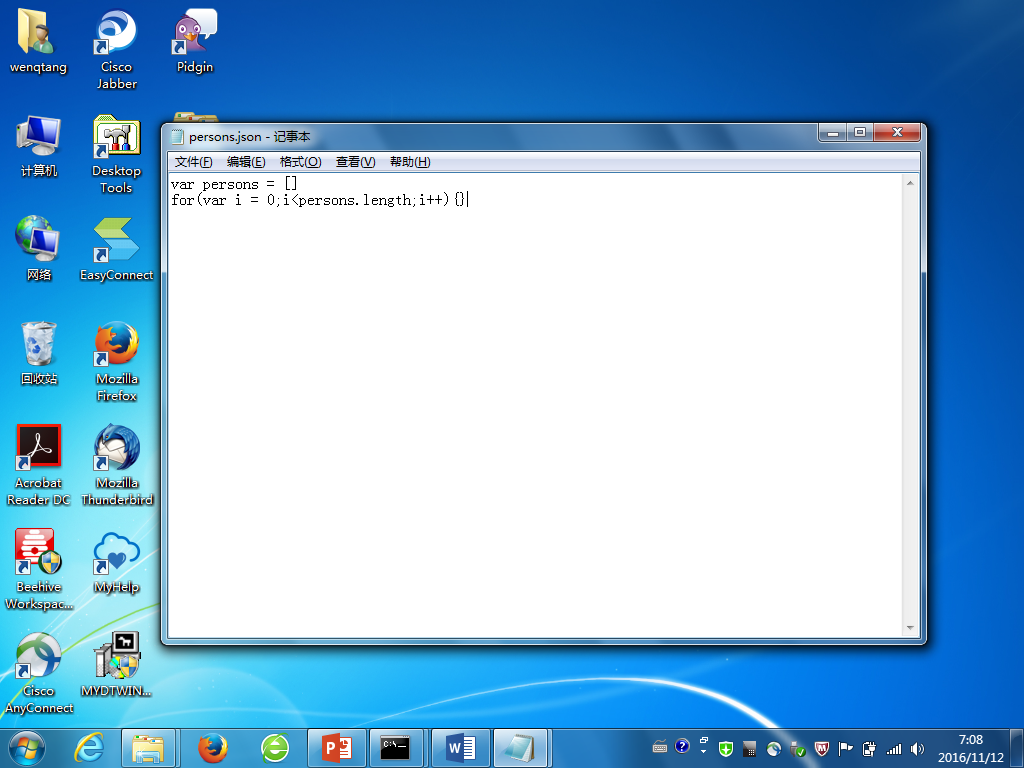Select the Beehive Workspace desktop shortcut
This screenshot has width=1024, height=768.
39,569
